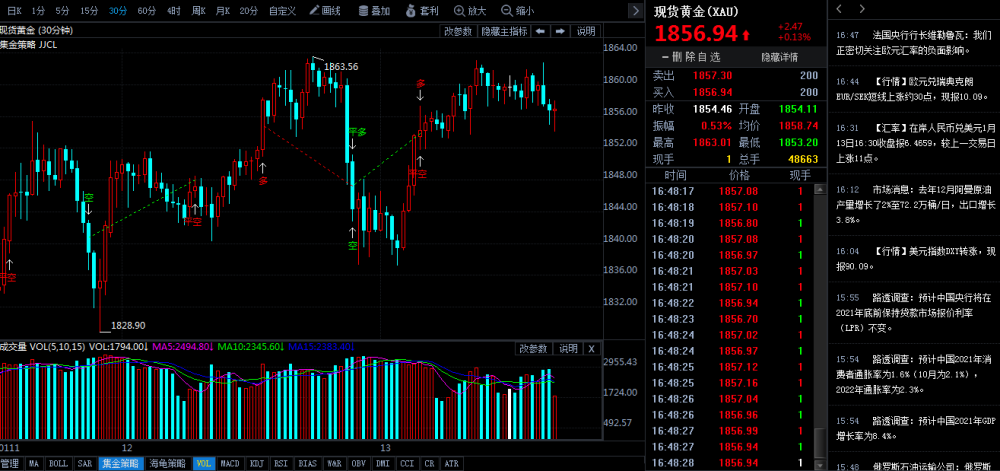
Task: Switch chart to 15分 period
Action: [x=89, y=10]
